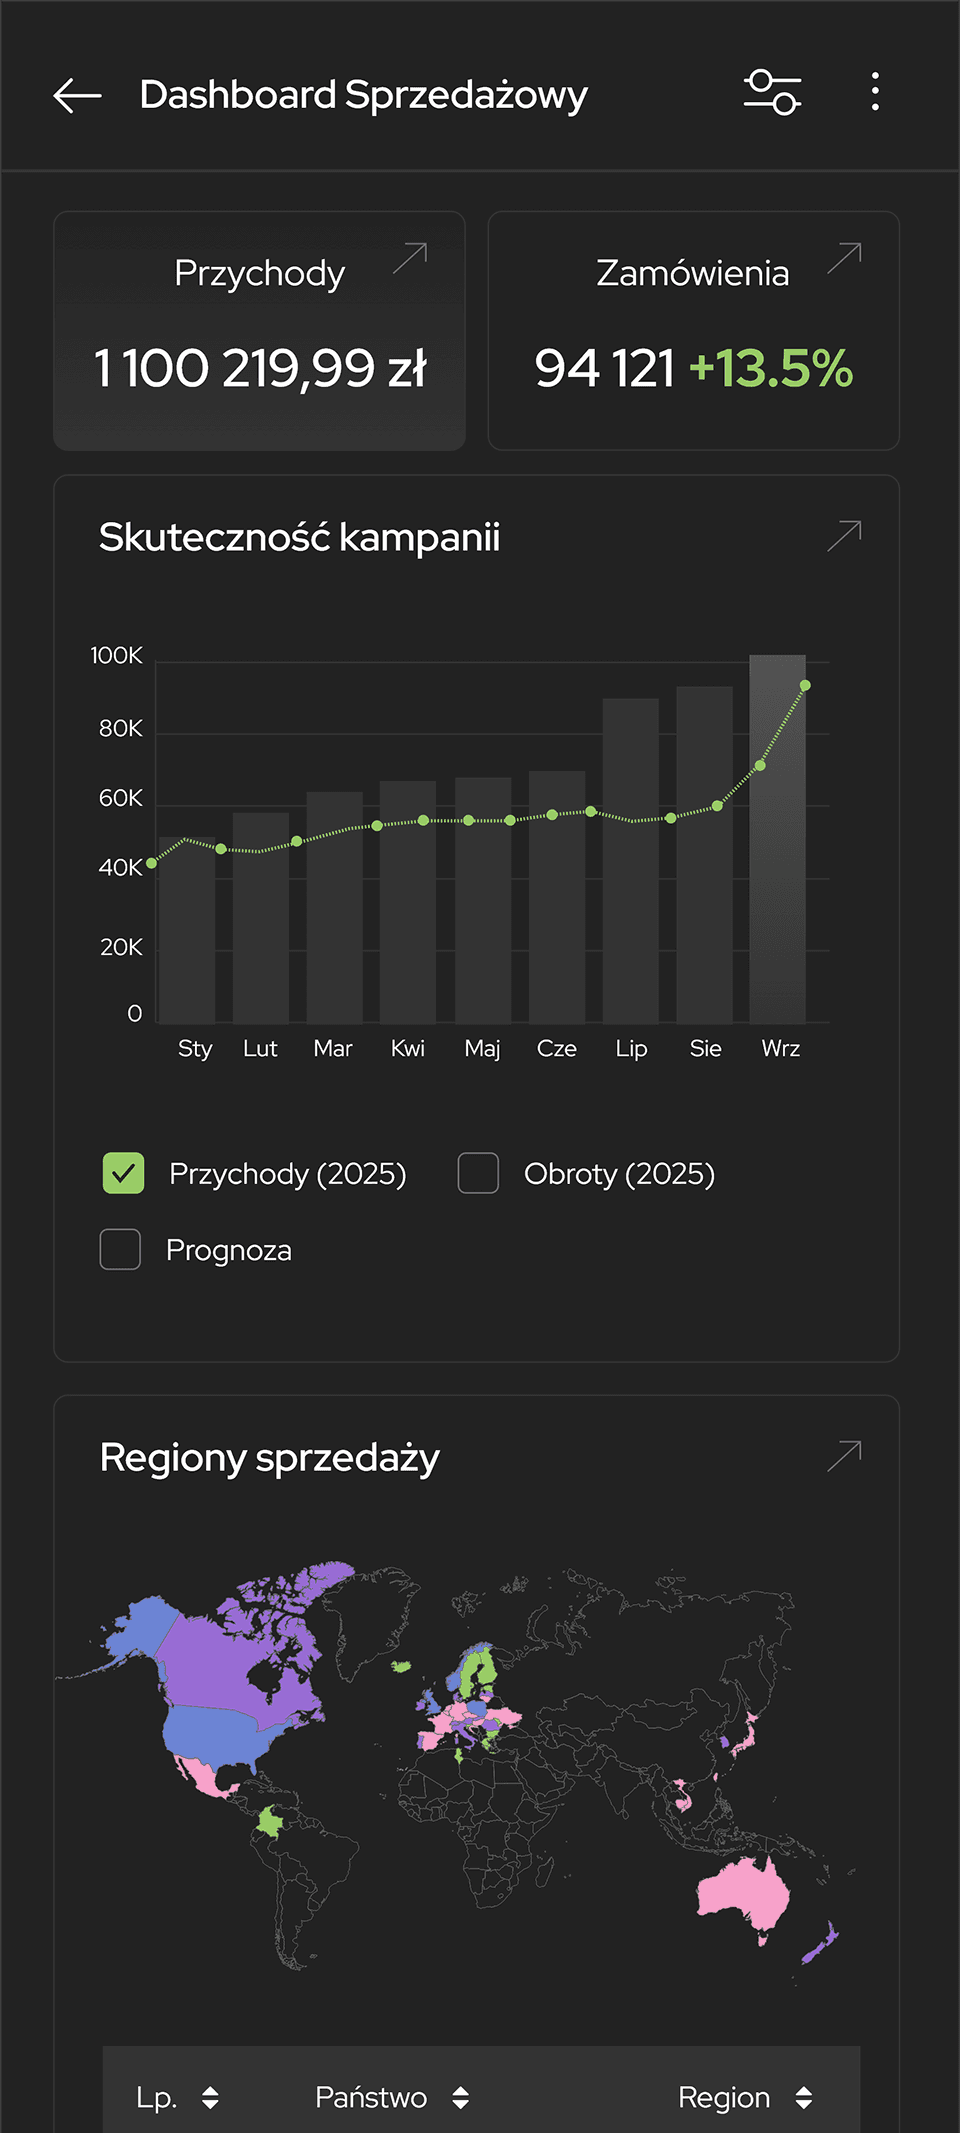
Task: Expand the Regiony sprzedaży map arrow
Action: (x=845, y=1456)
